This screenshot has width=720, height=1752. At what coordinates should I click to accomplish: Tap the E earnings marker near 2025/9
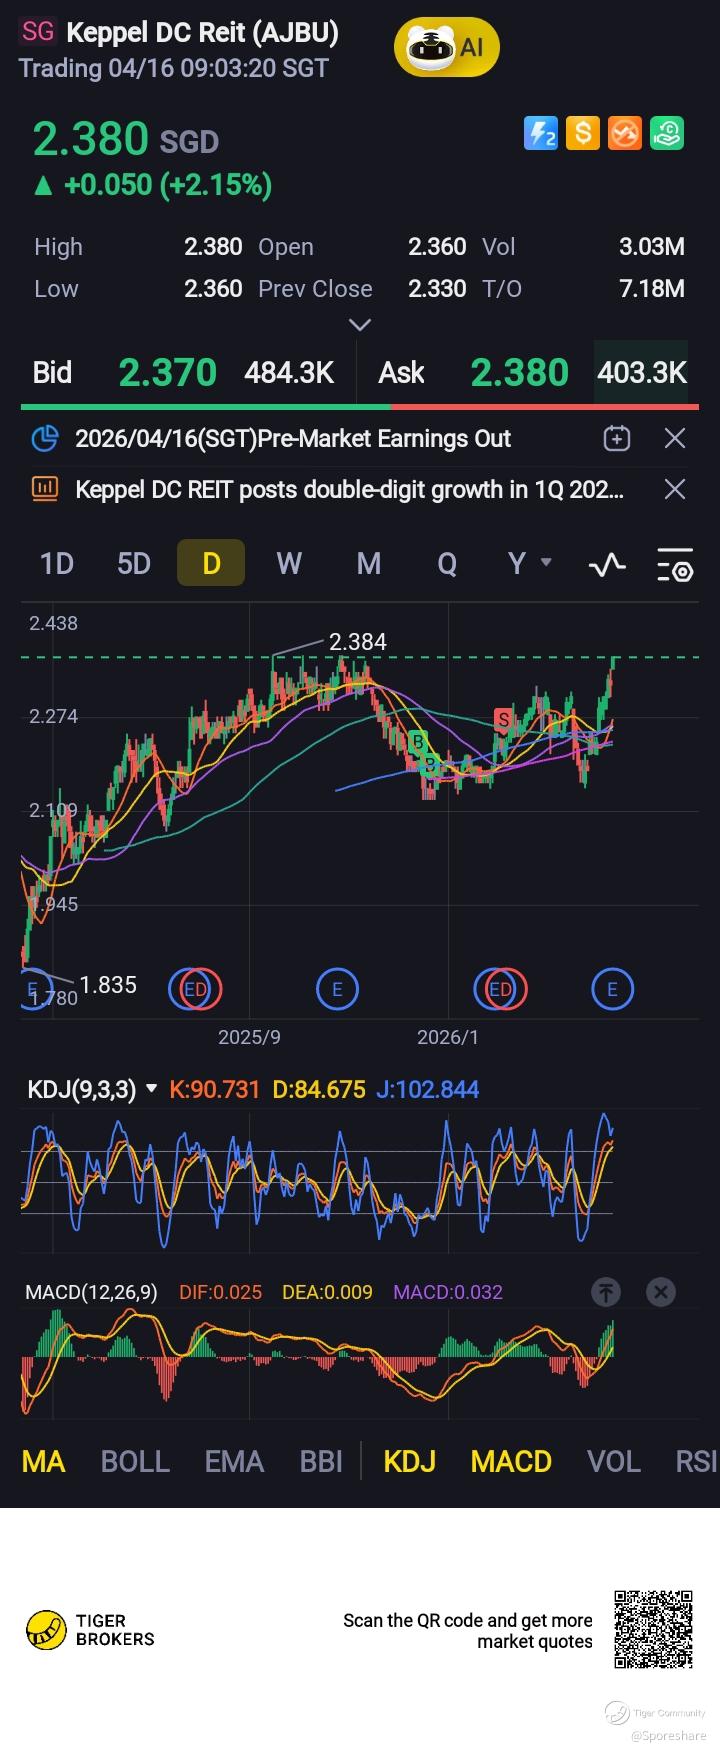click(337, 989)
